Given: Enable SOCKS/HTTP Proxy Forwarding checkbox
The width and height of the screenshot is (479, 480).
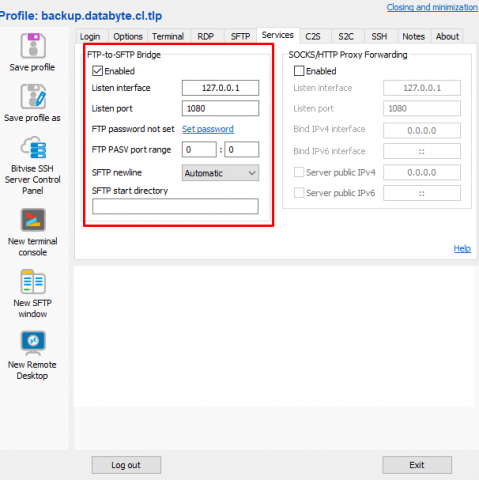Looking at the screenshot, I should coord(299,71).
